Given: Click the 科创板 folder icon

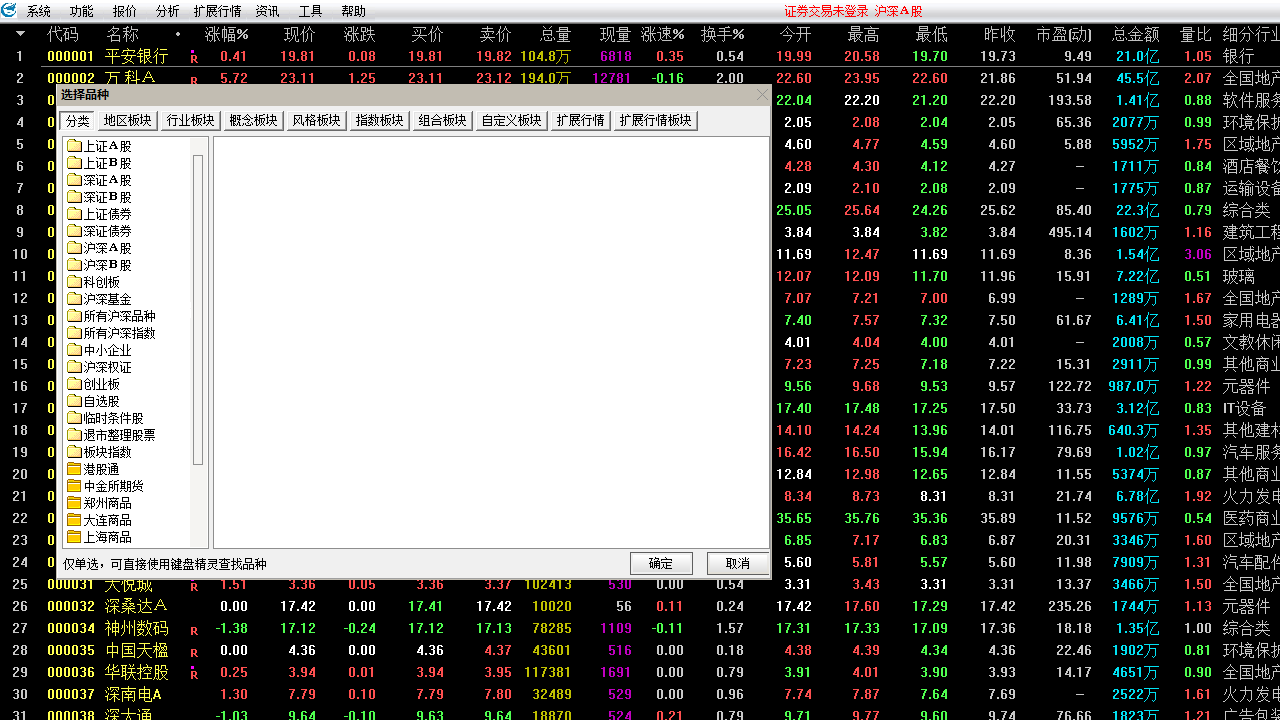Looking at the screenshot, I should (74, 282).
